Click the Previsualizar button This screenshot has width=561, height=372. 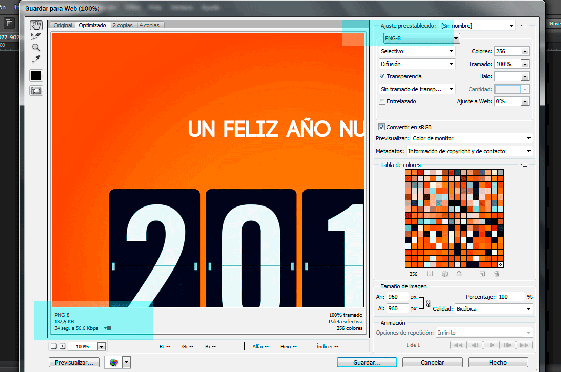click(x=74, y=362)
